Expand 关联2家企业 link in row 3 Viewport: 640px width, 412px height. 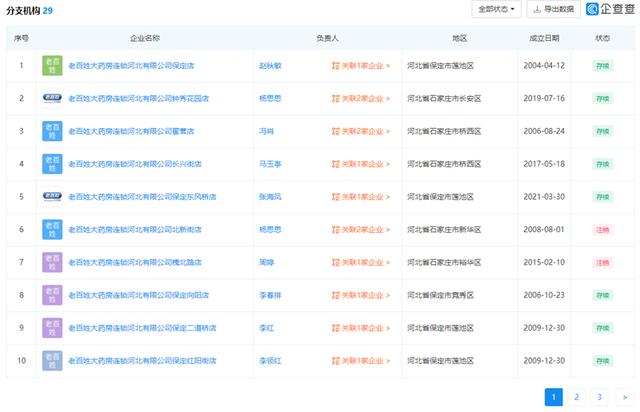coord(361,131)
